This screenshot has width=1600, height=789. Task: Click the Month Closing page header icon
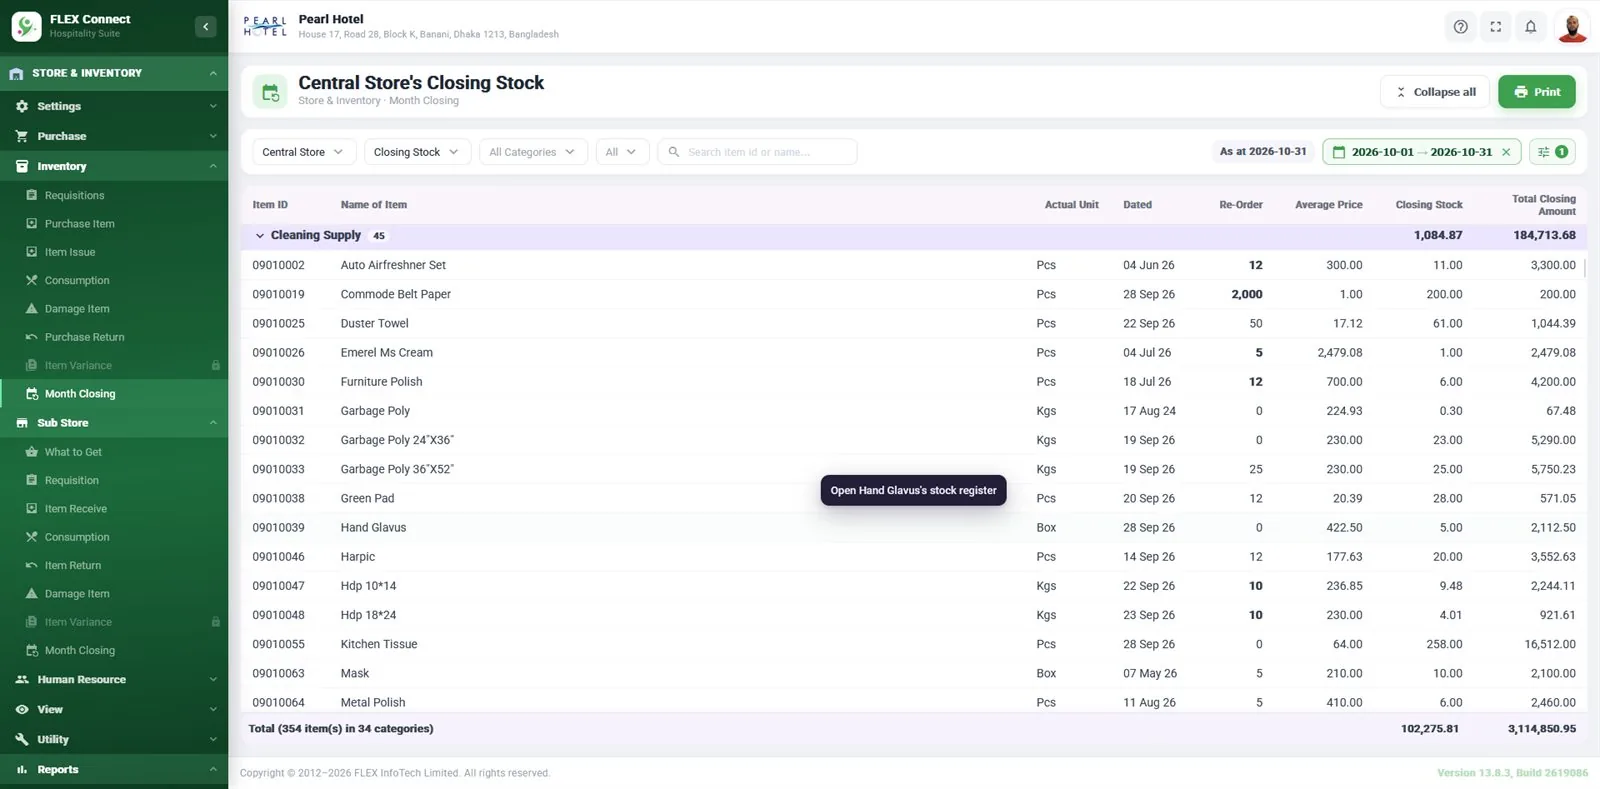point(270,92)
